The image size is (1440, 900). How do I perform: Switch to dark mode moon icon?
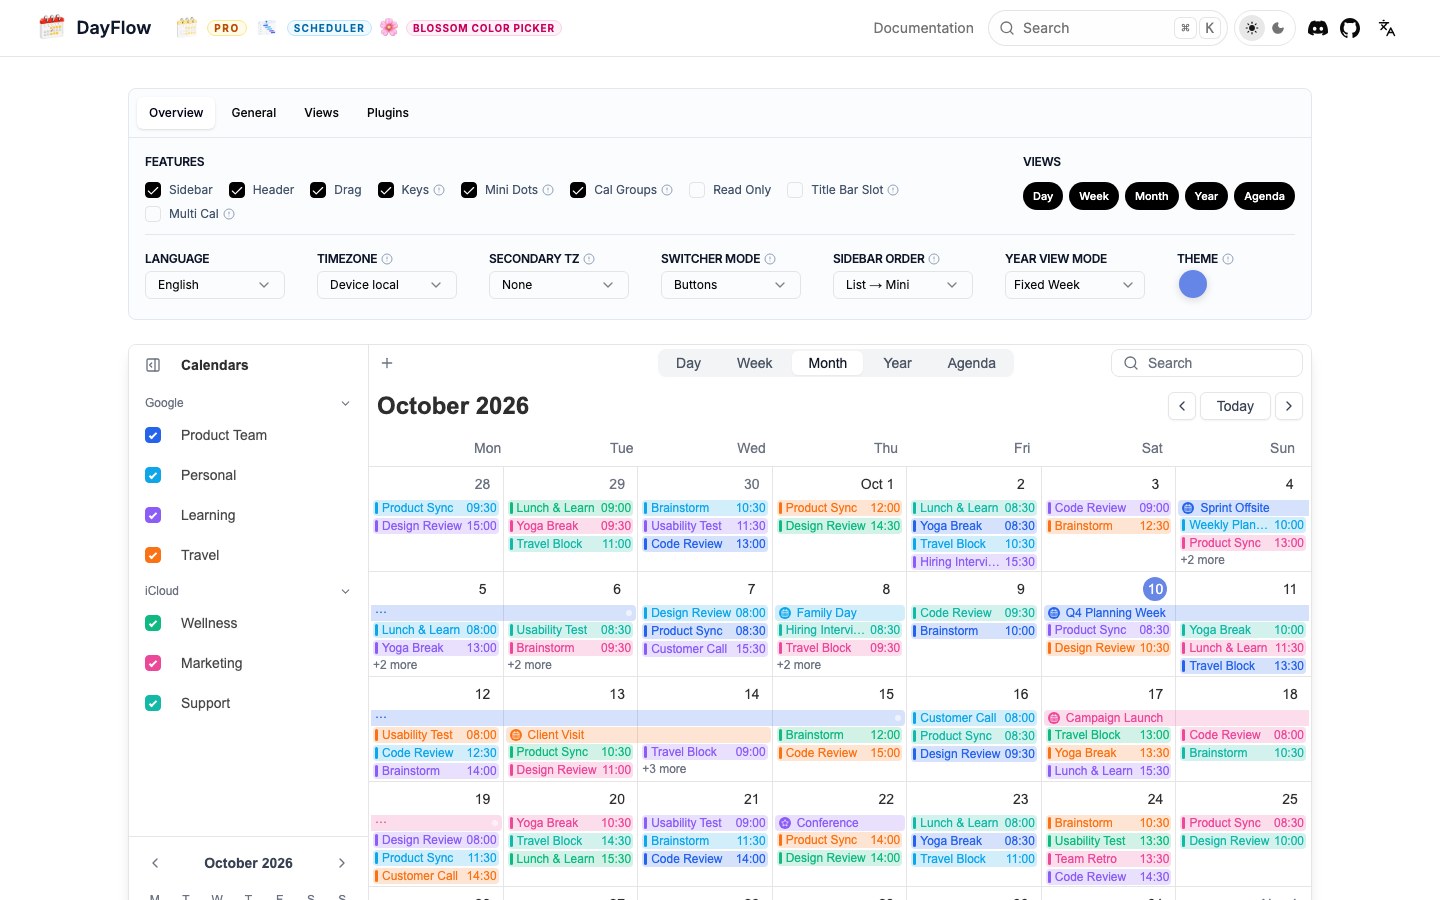(1278, 28)
